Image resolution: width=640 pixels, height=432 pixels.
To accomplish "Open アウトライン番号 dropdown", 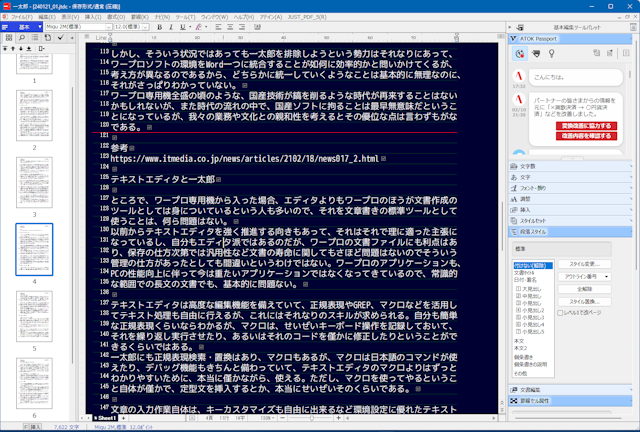I will click(584, 277).
